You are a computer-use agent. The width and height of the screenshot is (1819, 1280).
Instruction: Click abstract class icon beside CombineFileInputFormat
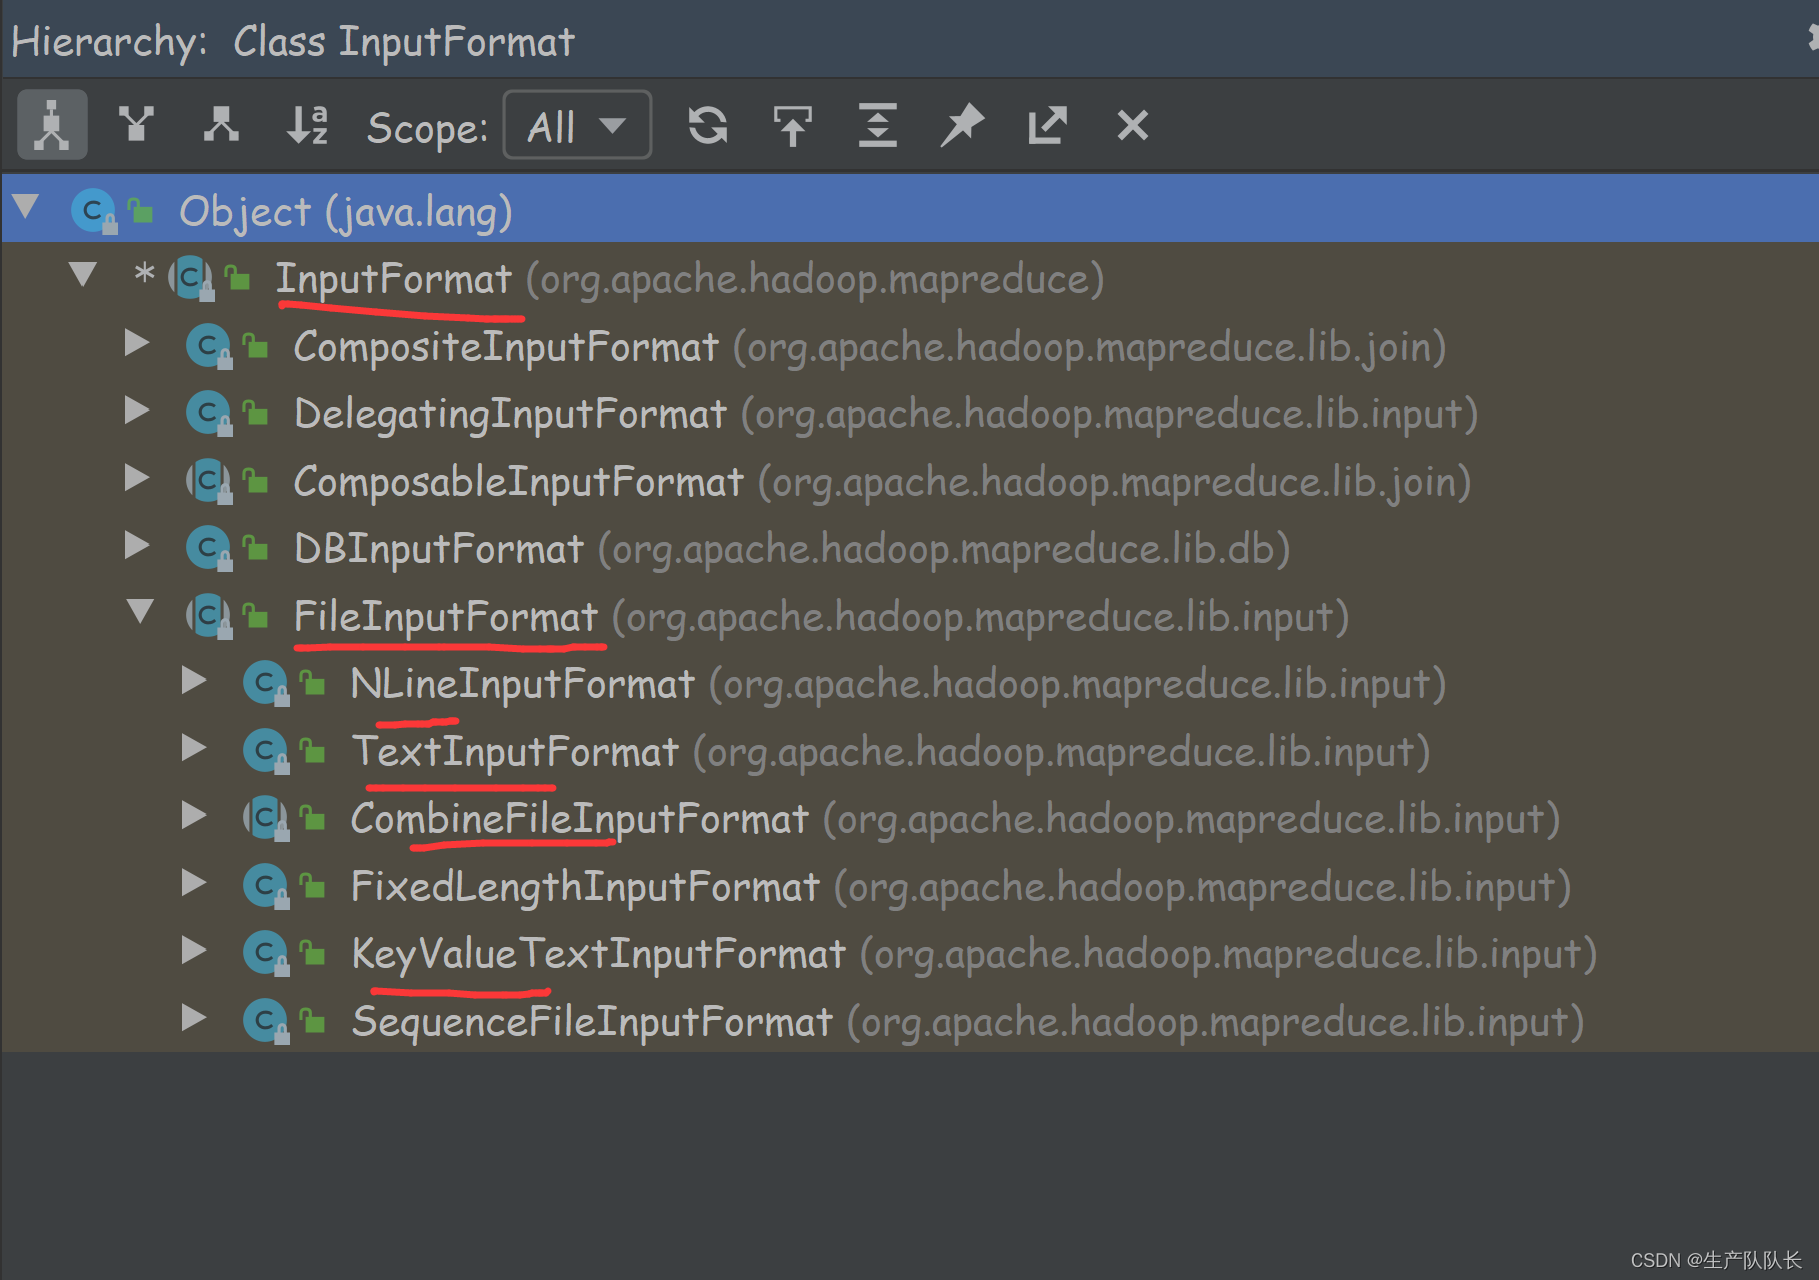pos(266,818)
